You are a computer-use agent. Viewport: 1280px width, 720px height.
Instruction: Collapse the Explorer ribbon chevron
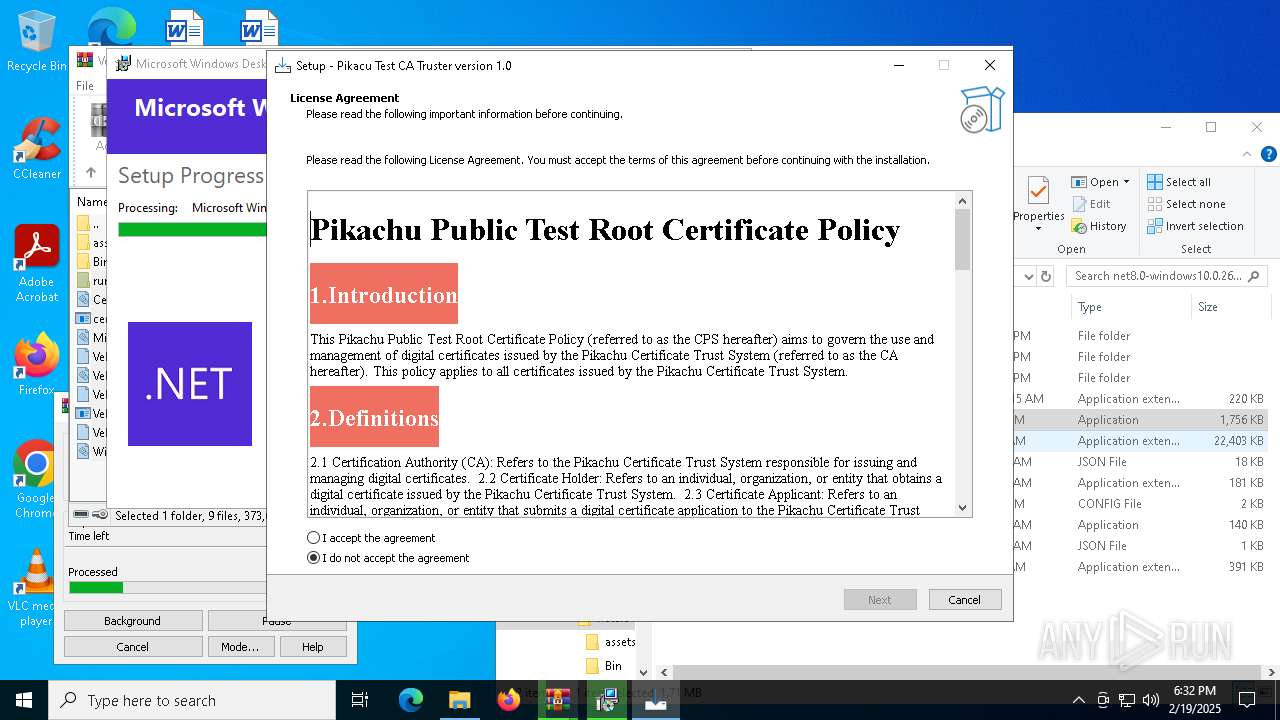pyautogui.click(x=1247, y=154)
